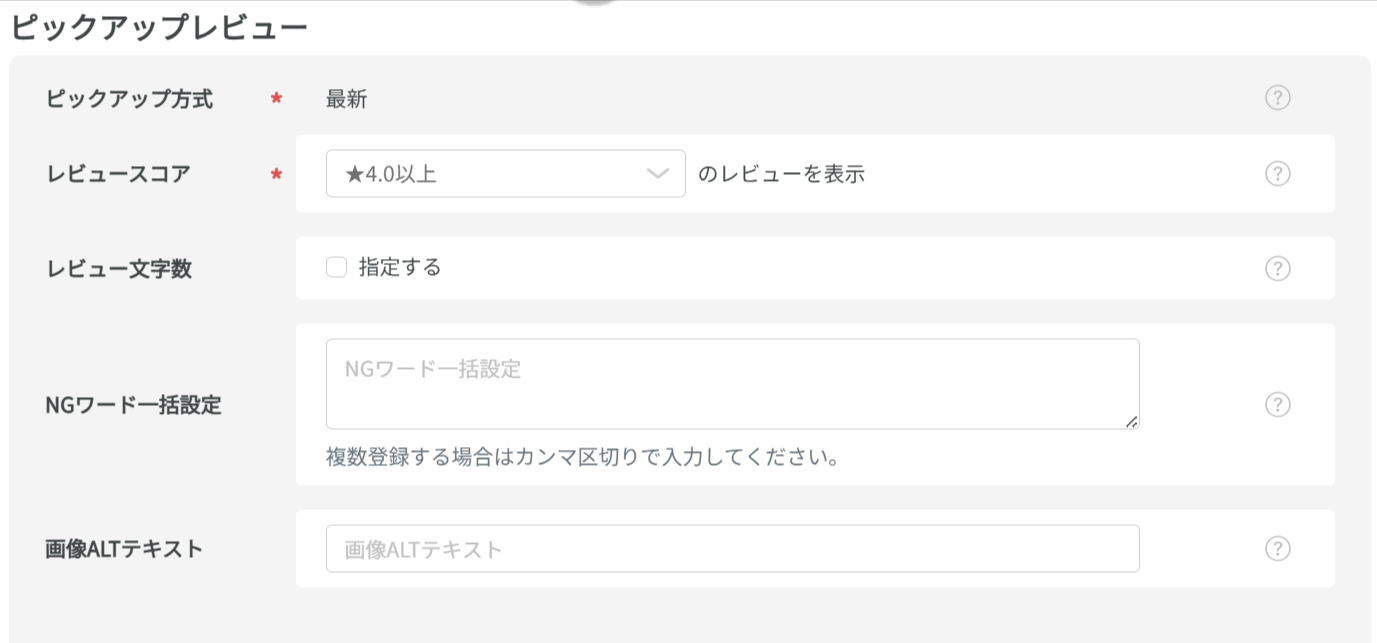Click help icon for ピックアップ方式
The height and width of the screenshot is (643, 1377).
pos(1277,98)
